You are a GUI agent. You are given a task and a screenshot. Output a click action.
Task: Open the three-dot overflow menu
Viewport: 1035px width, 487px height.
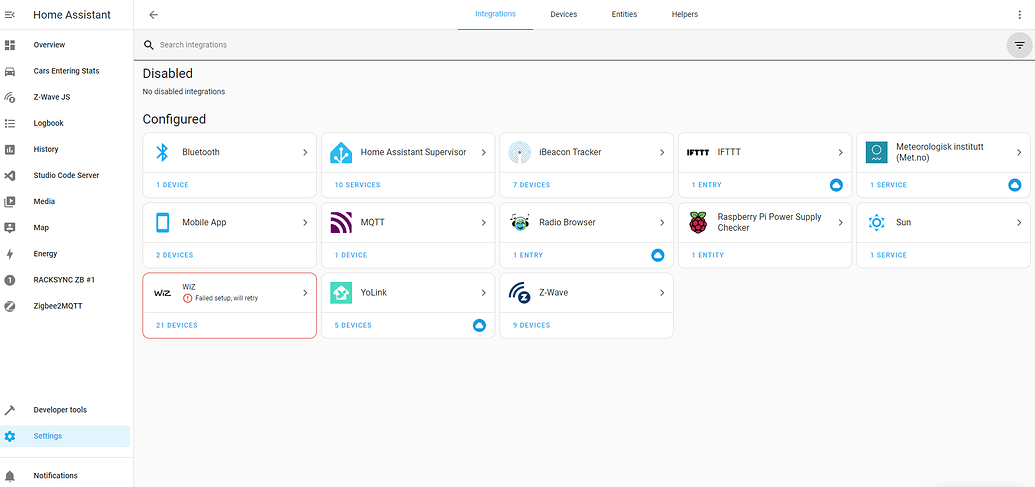[1020, 15]
